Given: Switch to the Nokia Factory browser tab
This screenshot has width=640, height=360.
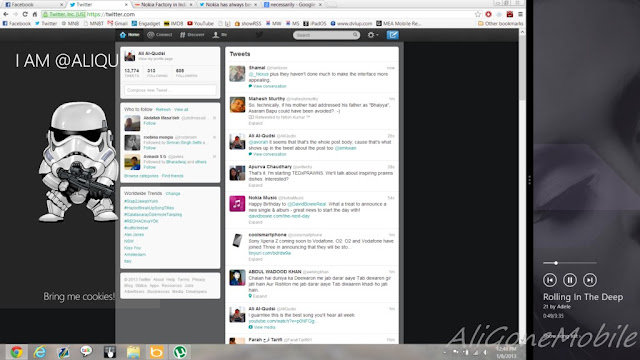Looking at the screenshot, I should 163,4.
